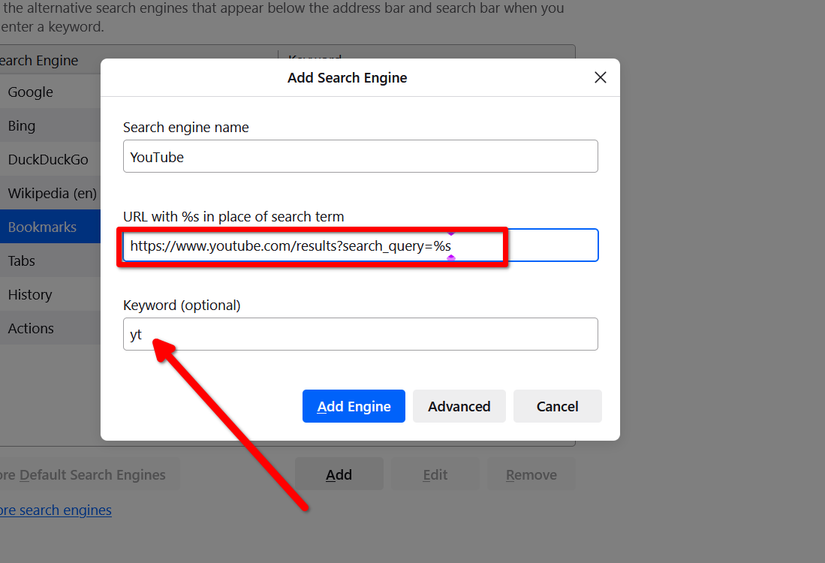Click the Edit button below the list
This screenshot has width=825, height=563.
click(x=435, y=474)
